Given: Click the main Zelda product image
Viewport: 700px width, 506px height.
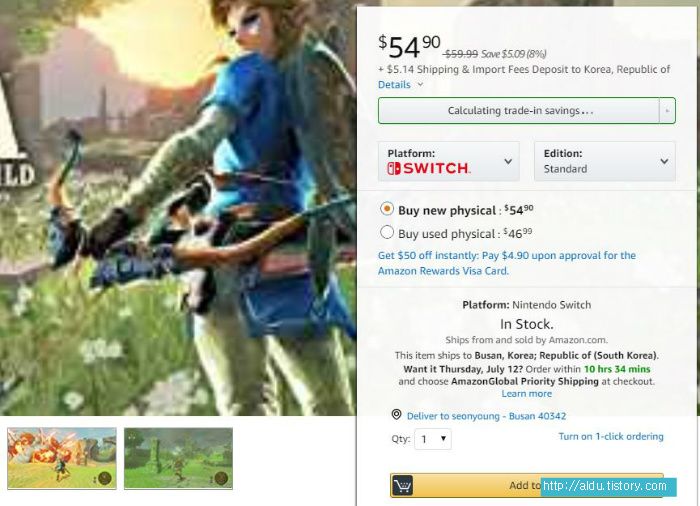Looking at the screenshot, I should coord(178,208).
